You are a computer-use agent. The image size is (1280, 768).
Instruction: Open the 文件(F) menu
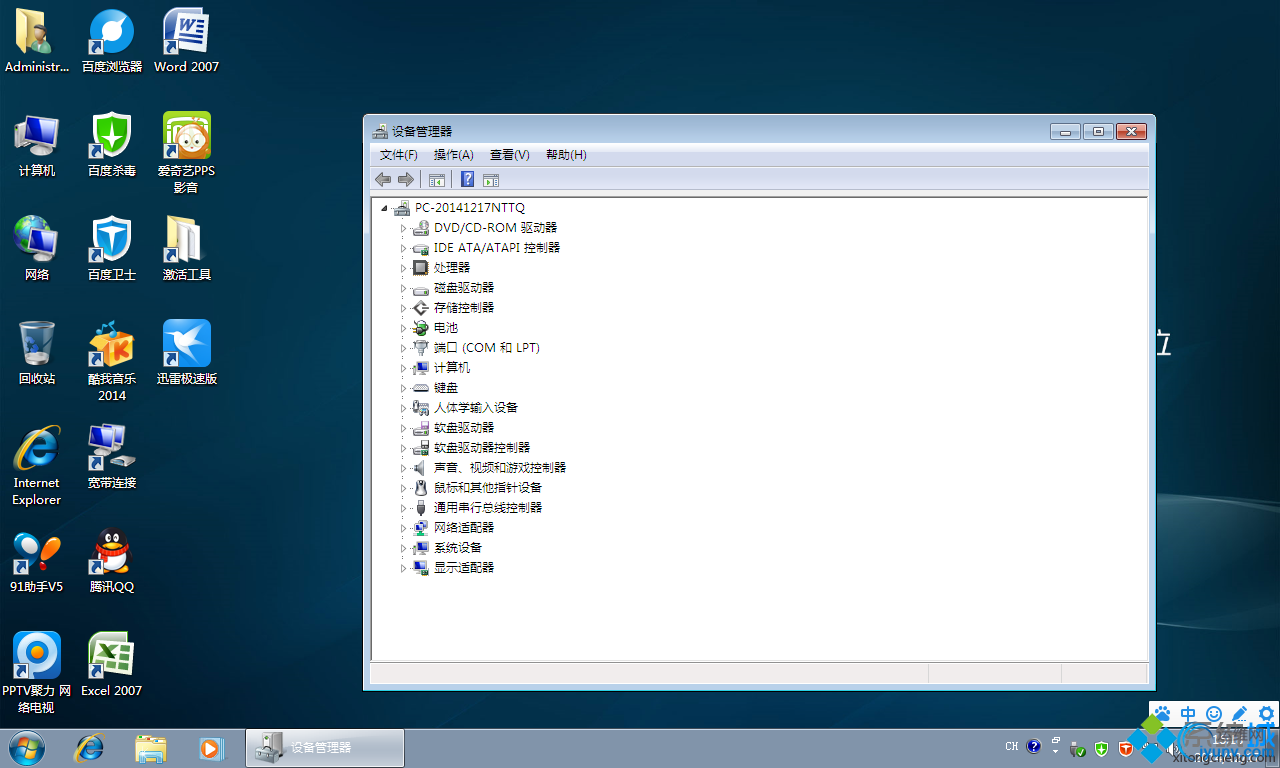[399, 155]
